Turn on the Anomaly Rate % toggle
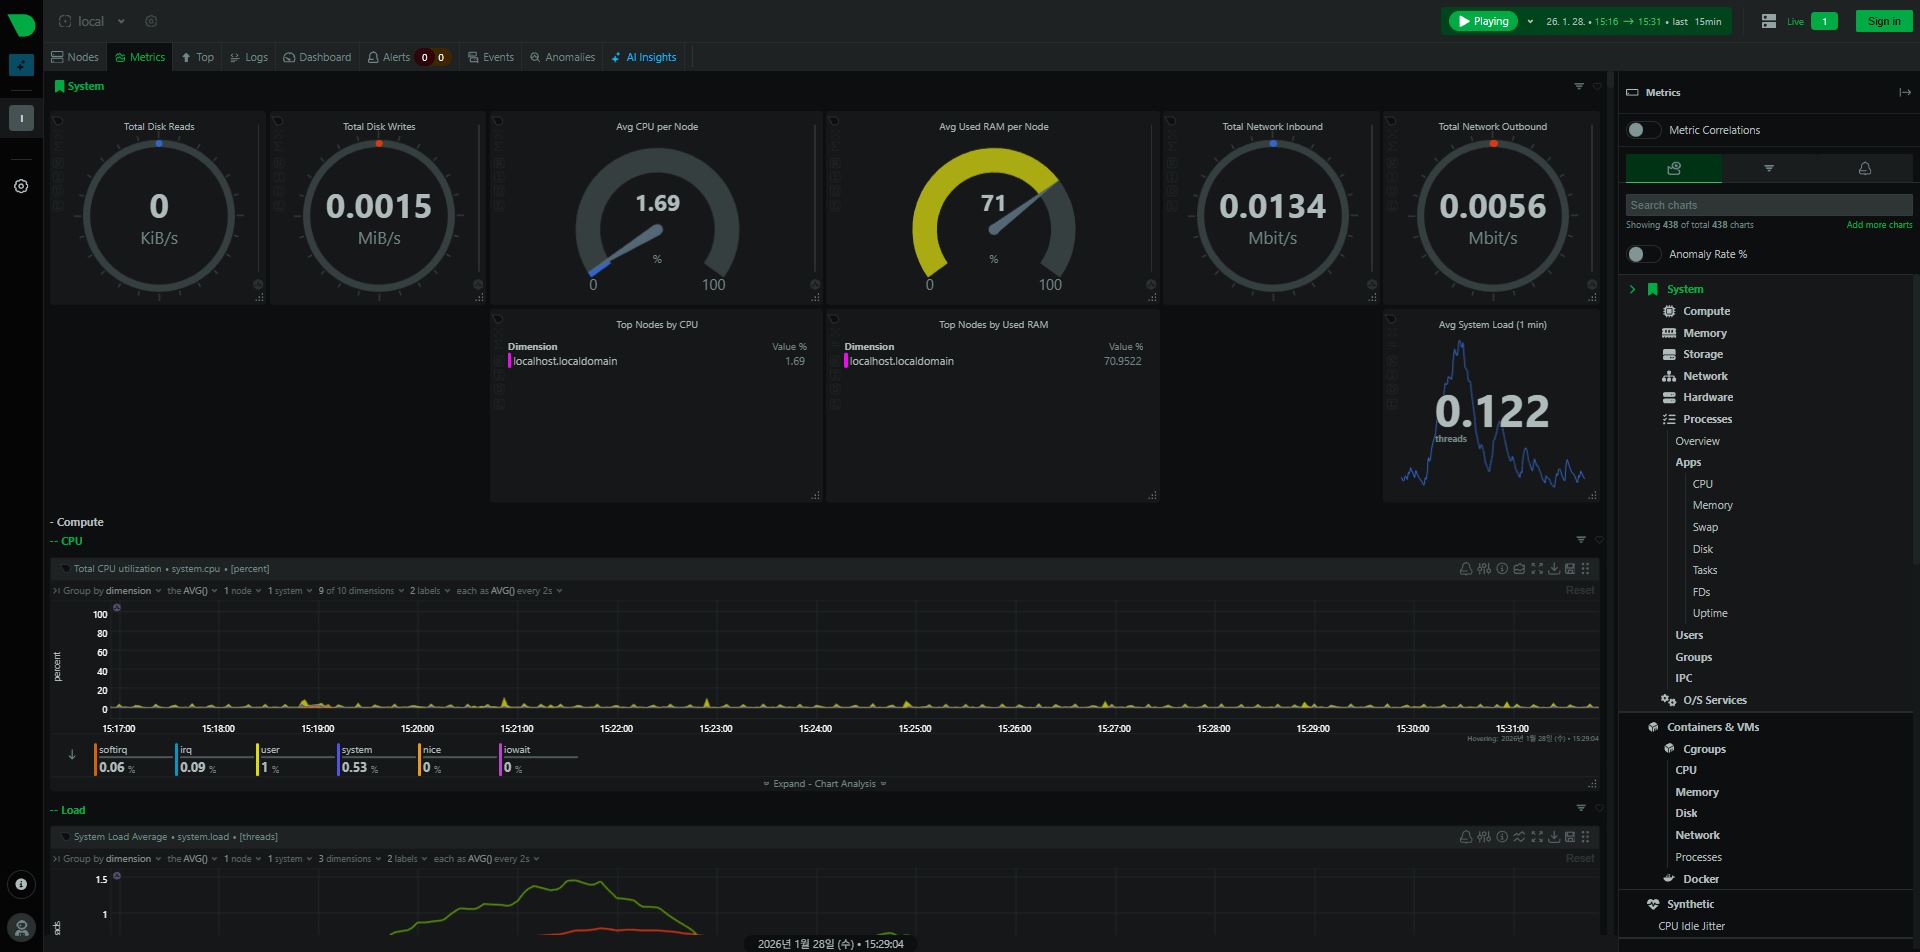Image resolution: width=1920 pixels, height=952 pixels. point(1642,254)
